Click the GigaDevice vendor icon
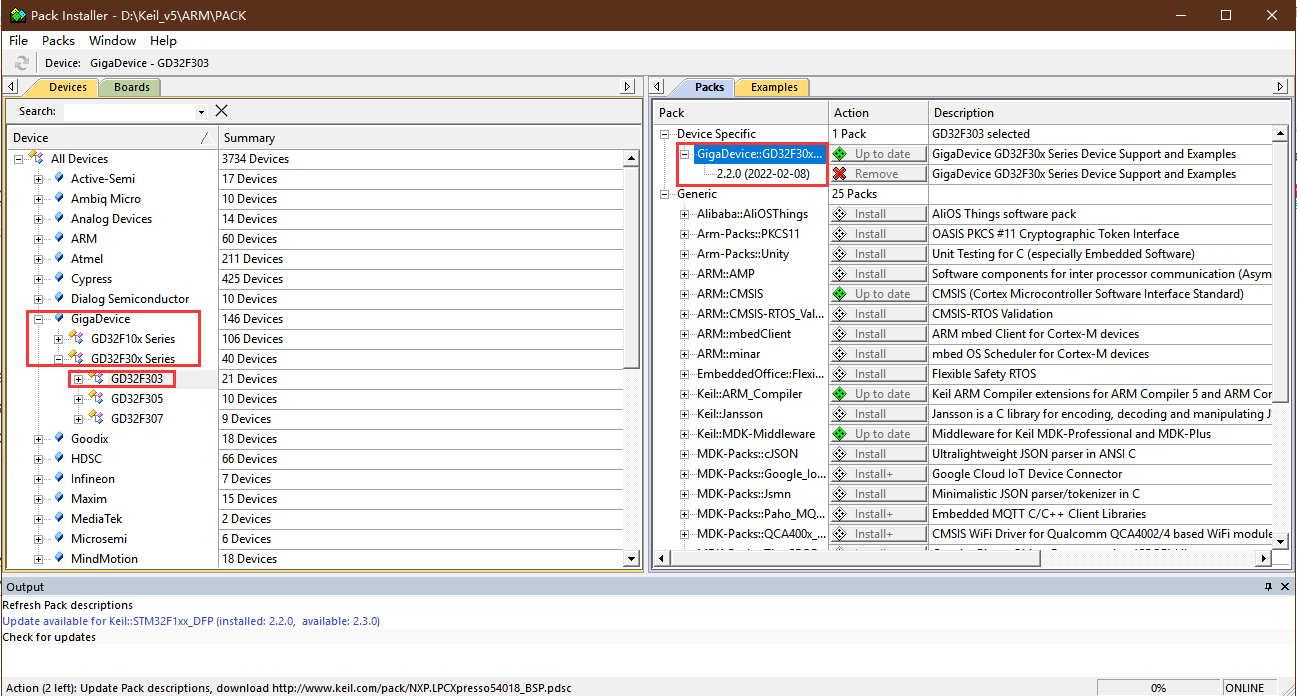This screenshot has width=1297, height=696. (x=59, y=319)
